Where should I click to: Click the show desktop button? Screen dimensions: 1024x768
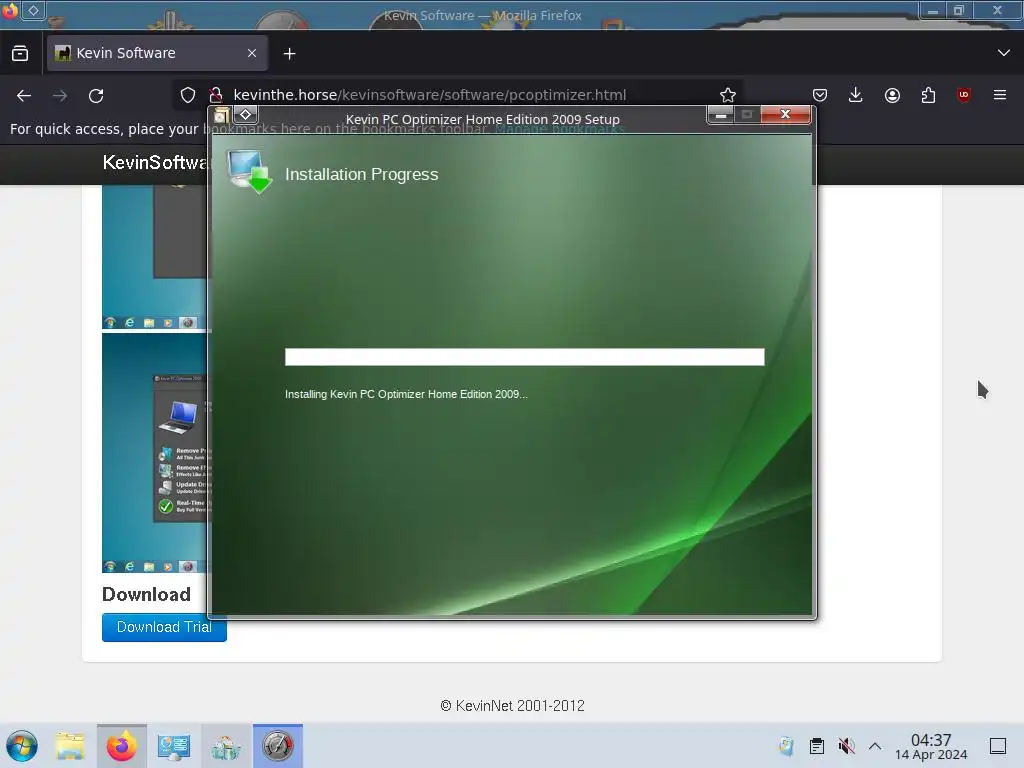pos(998,746)
